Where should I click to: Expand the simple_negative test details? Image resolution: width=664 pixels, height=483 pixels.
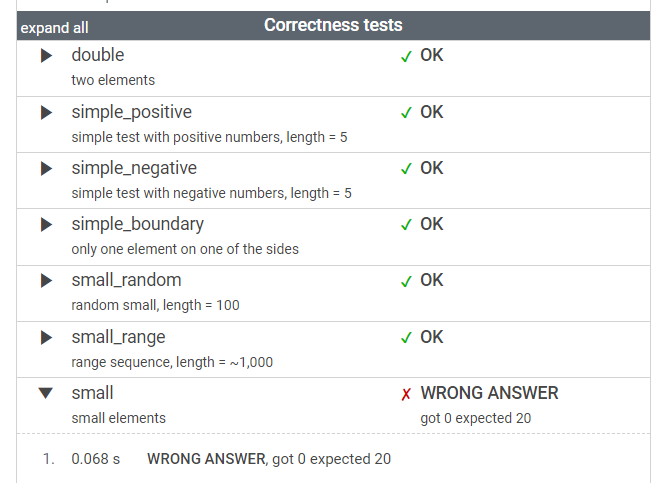46,168
